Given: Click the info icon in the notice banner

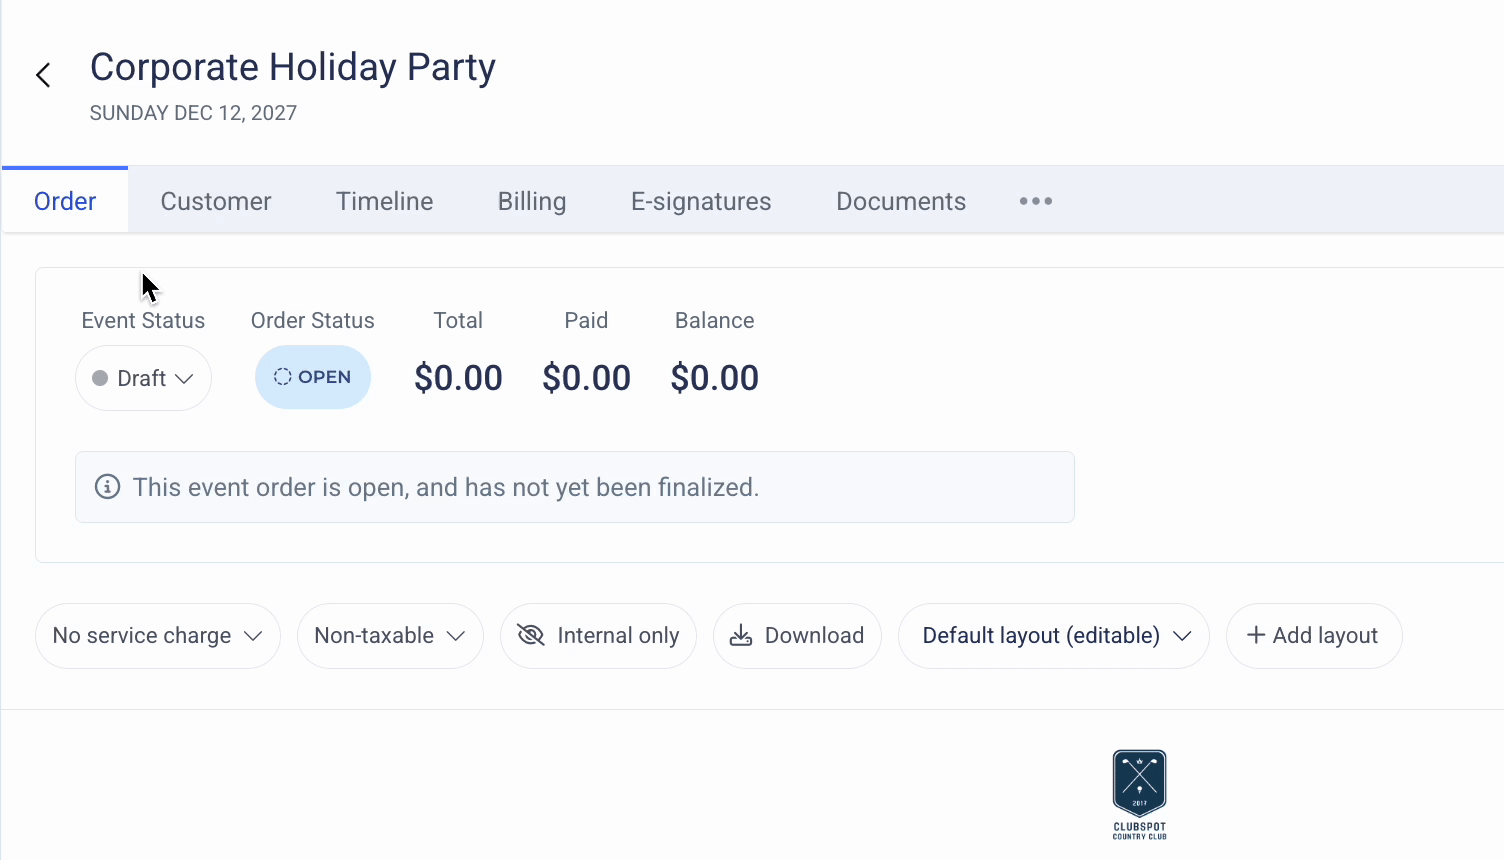Looking at the screenshot, I should pyautogui.click(x=107, y=487).
